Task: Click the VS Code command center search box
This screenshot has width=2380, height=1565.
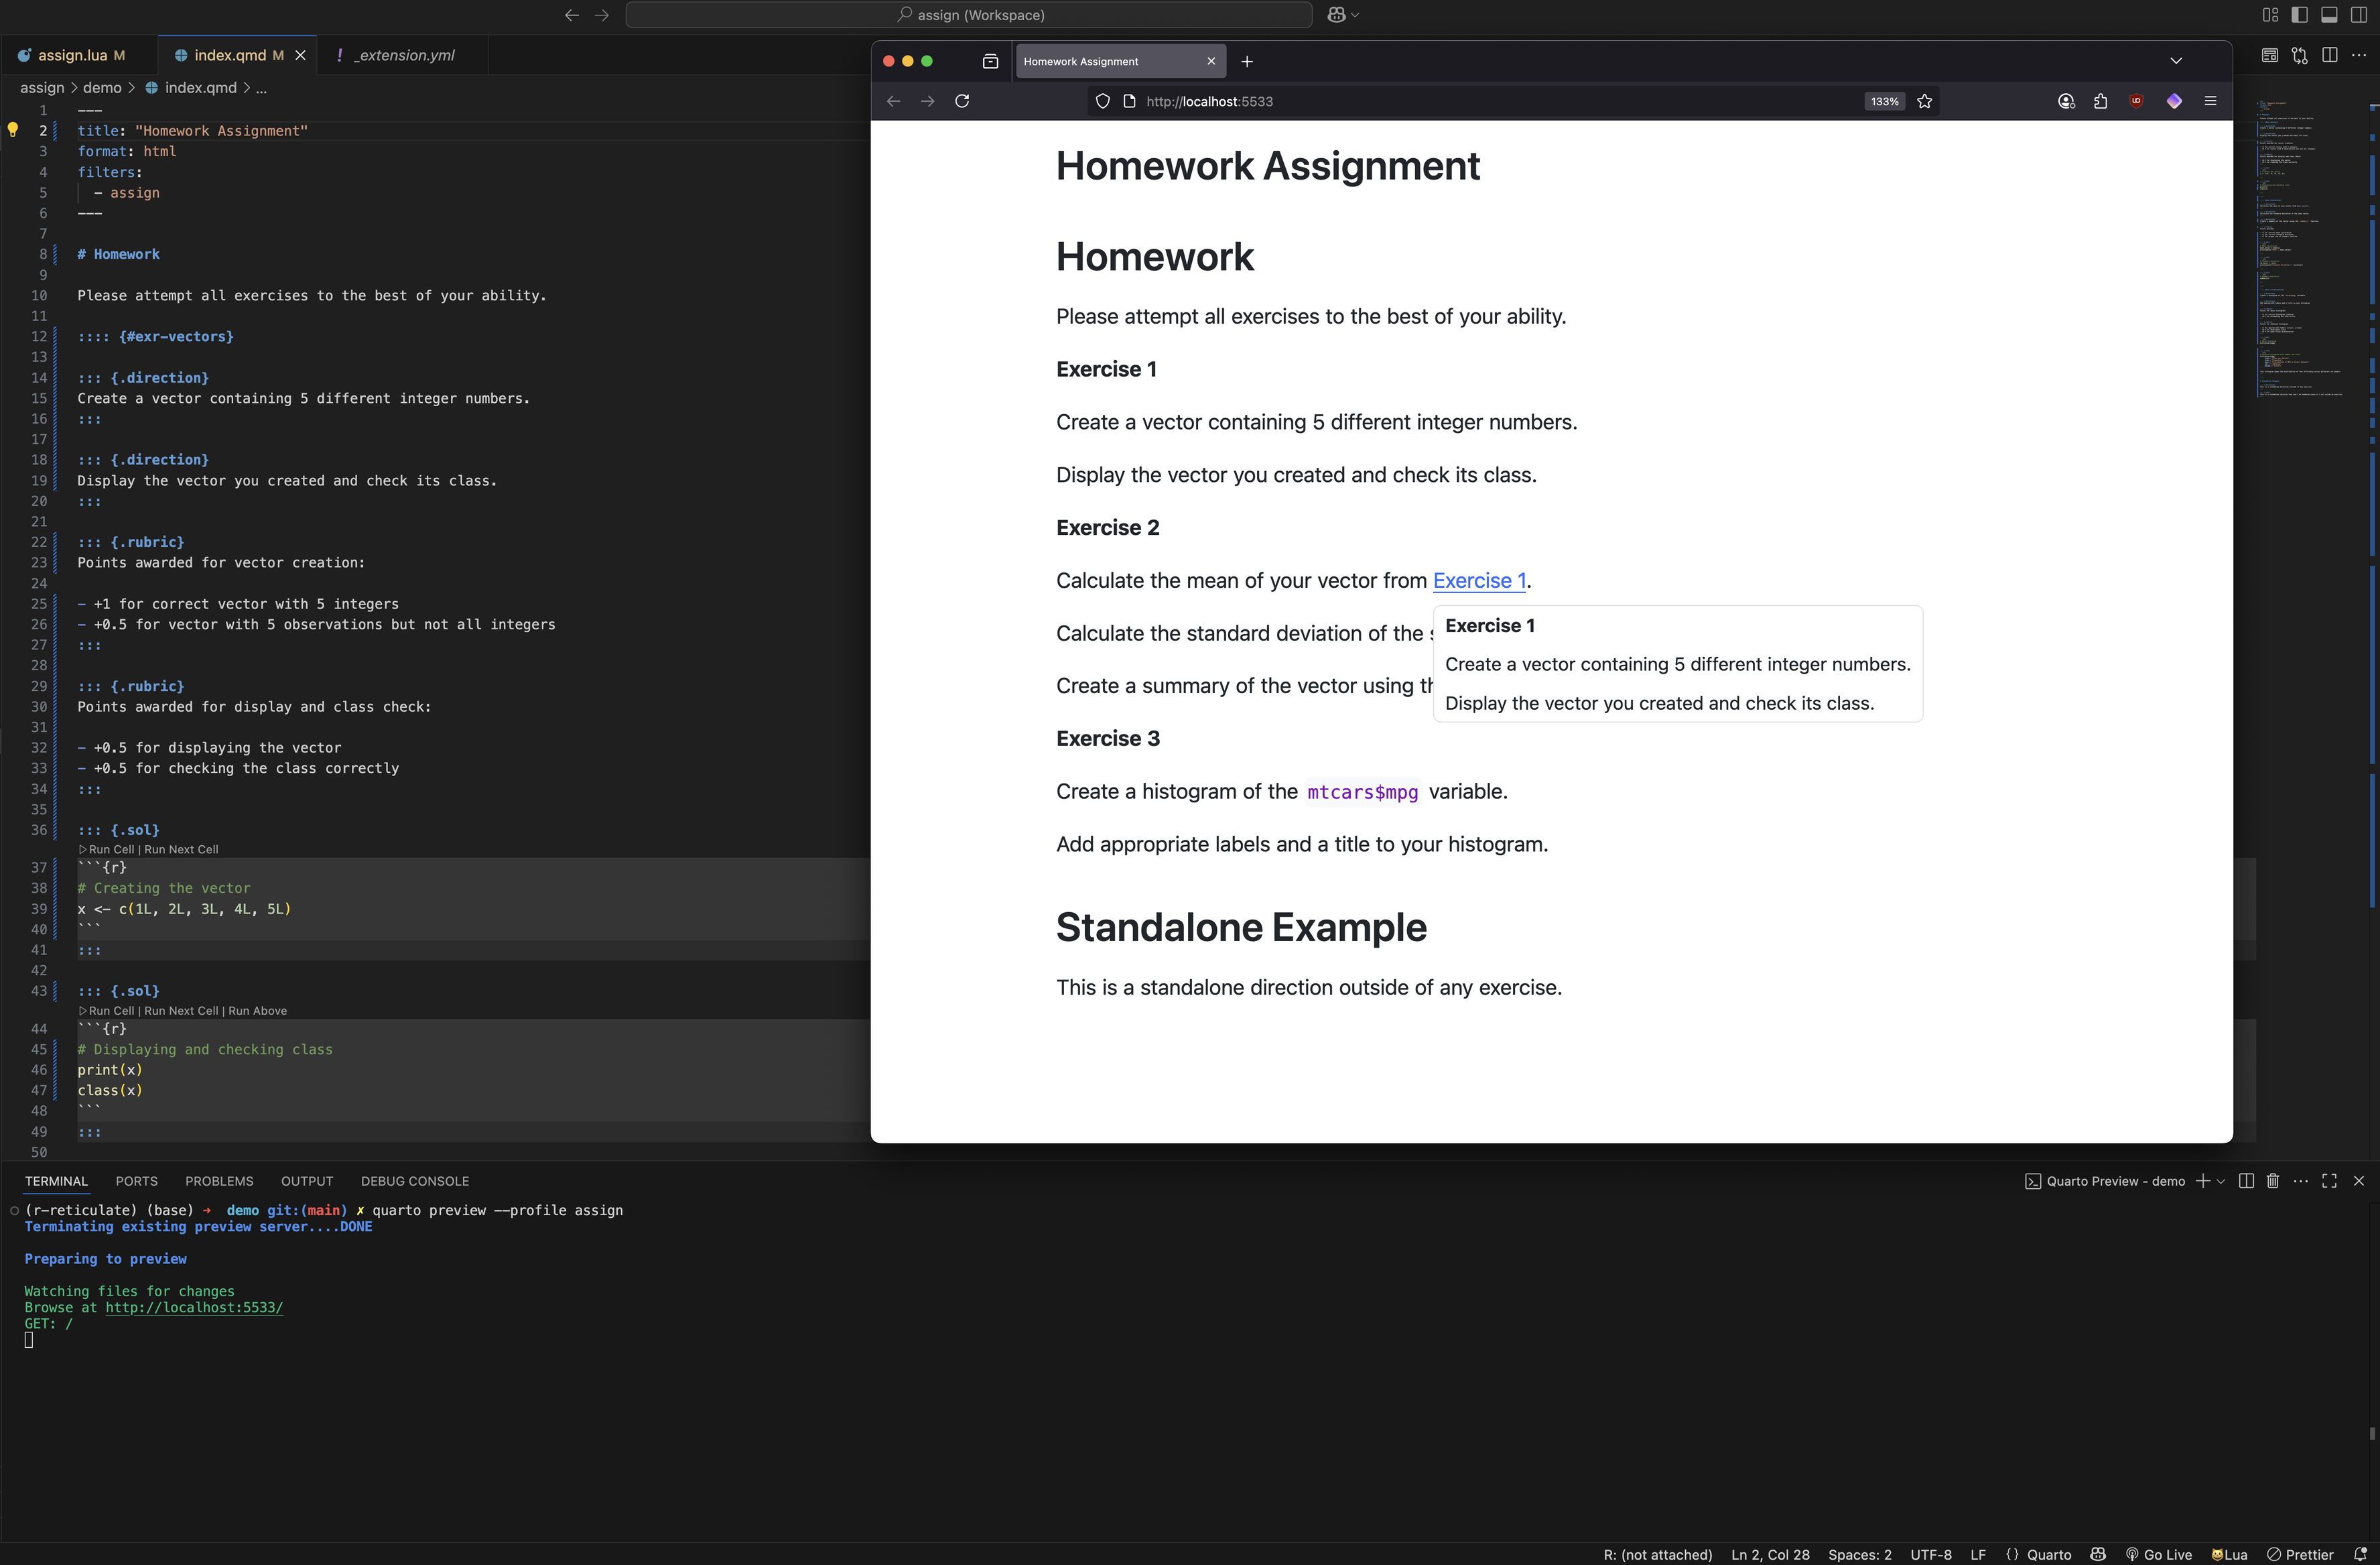Action: click(x=969, y=15)
